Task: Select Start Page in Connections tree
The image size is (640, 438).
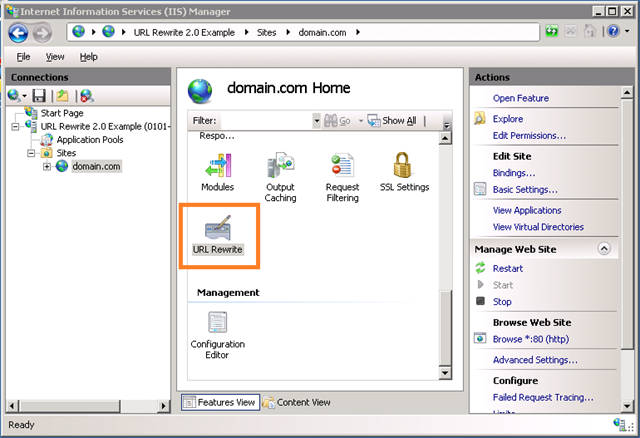Action: pos(62,113)
